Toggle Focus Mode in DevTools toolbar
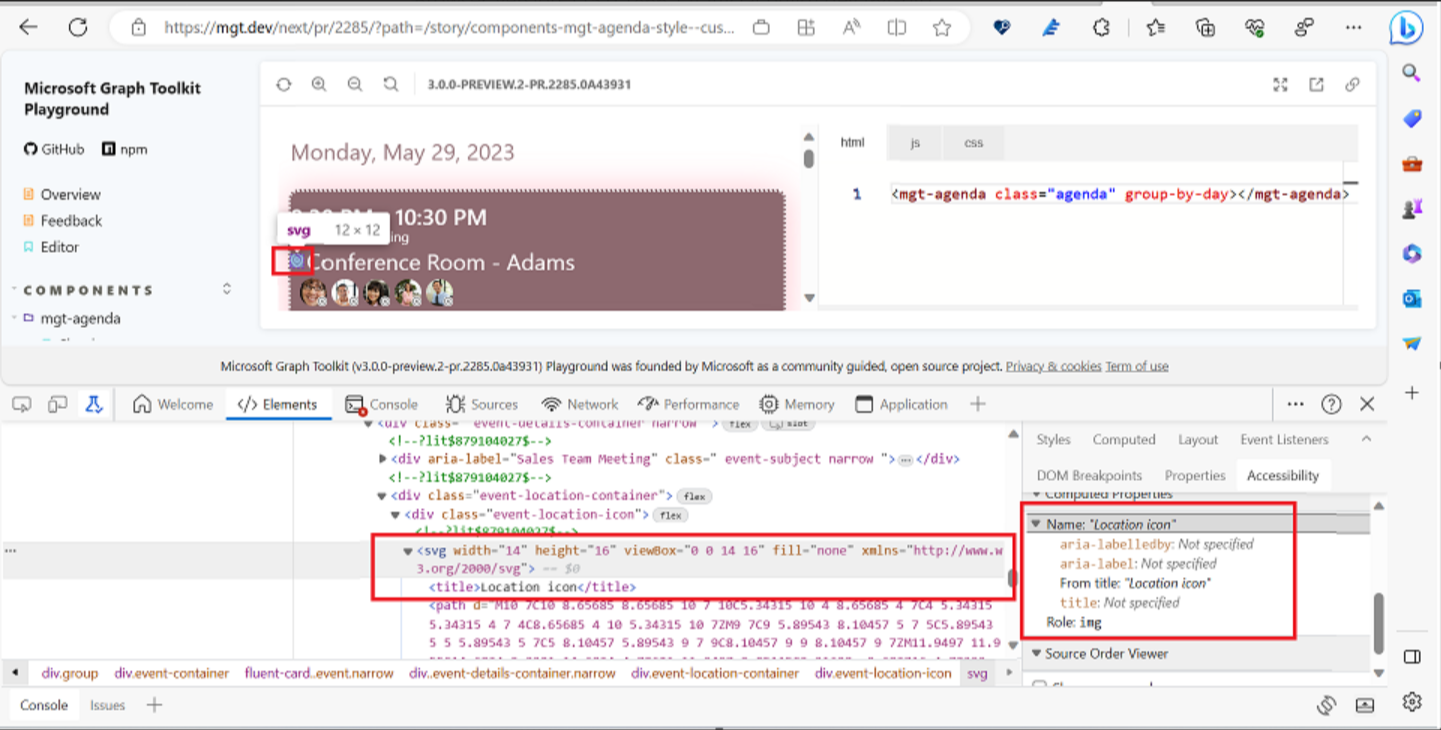This screenshot has width=1441, height=730. (x=93, y=403)
